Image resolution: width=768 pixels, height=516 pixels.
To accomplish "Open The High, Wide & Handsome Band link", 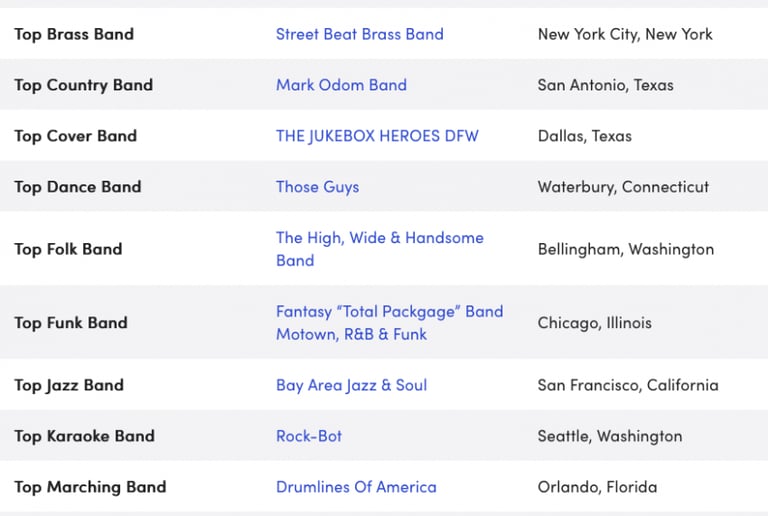I will (379, 238).
